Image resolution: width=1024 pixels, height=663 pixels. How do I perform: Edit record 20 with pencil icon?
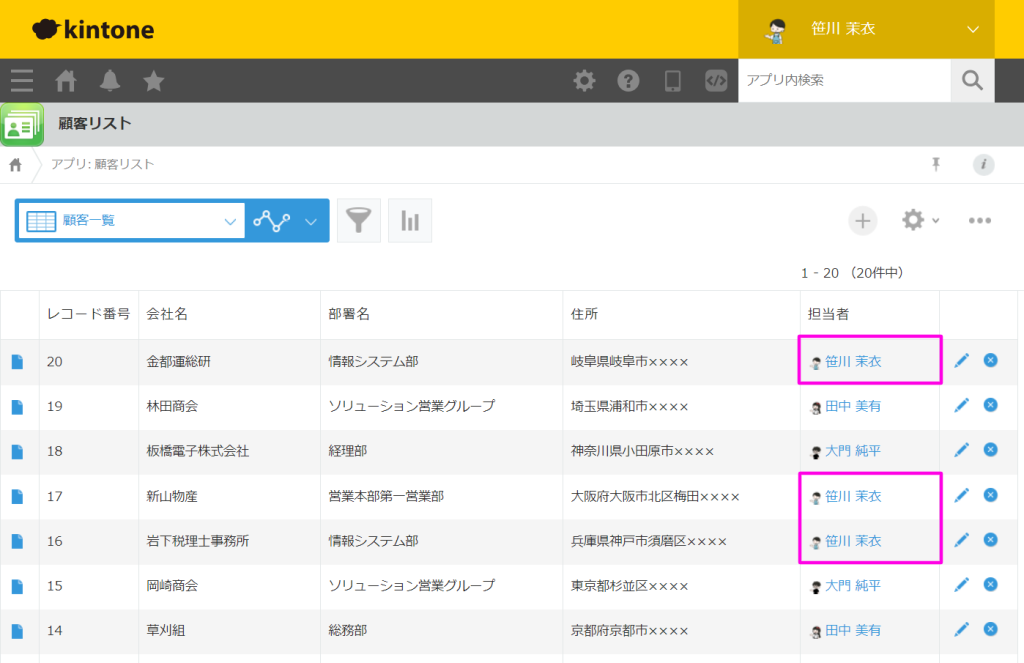pos(961,361)
